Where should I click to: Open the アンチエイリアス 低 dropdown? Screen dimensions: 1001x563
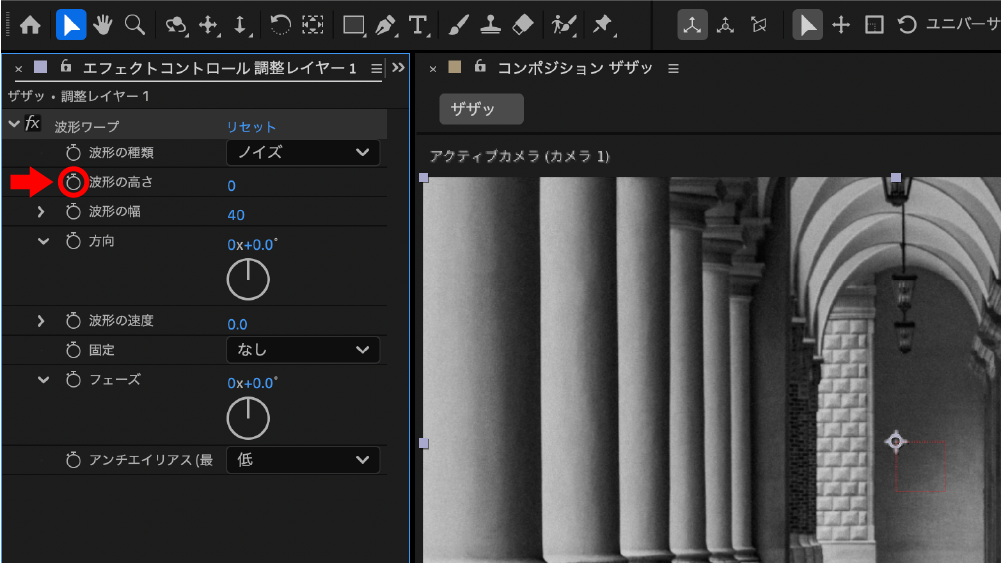click(x=303, y=460)
